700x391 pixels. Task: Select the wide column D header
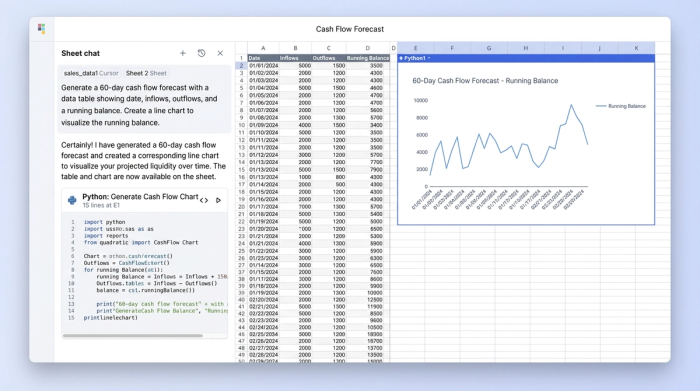click(x=367, y=48)
